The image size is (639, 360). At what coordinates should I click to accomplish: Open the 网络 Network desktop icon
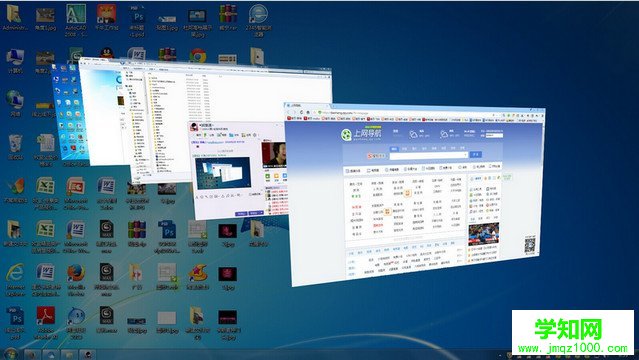click(x=15, y=104)
